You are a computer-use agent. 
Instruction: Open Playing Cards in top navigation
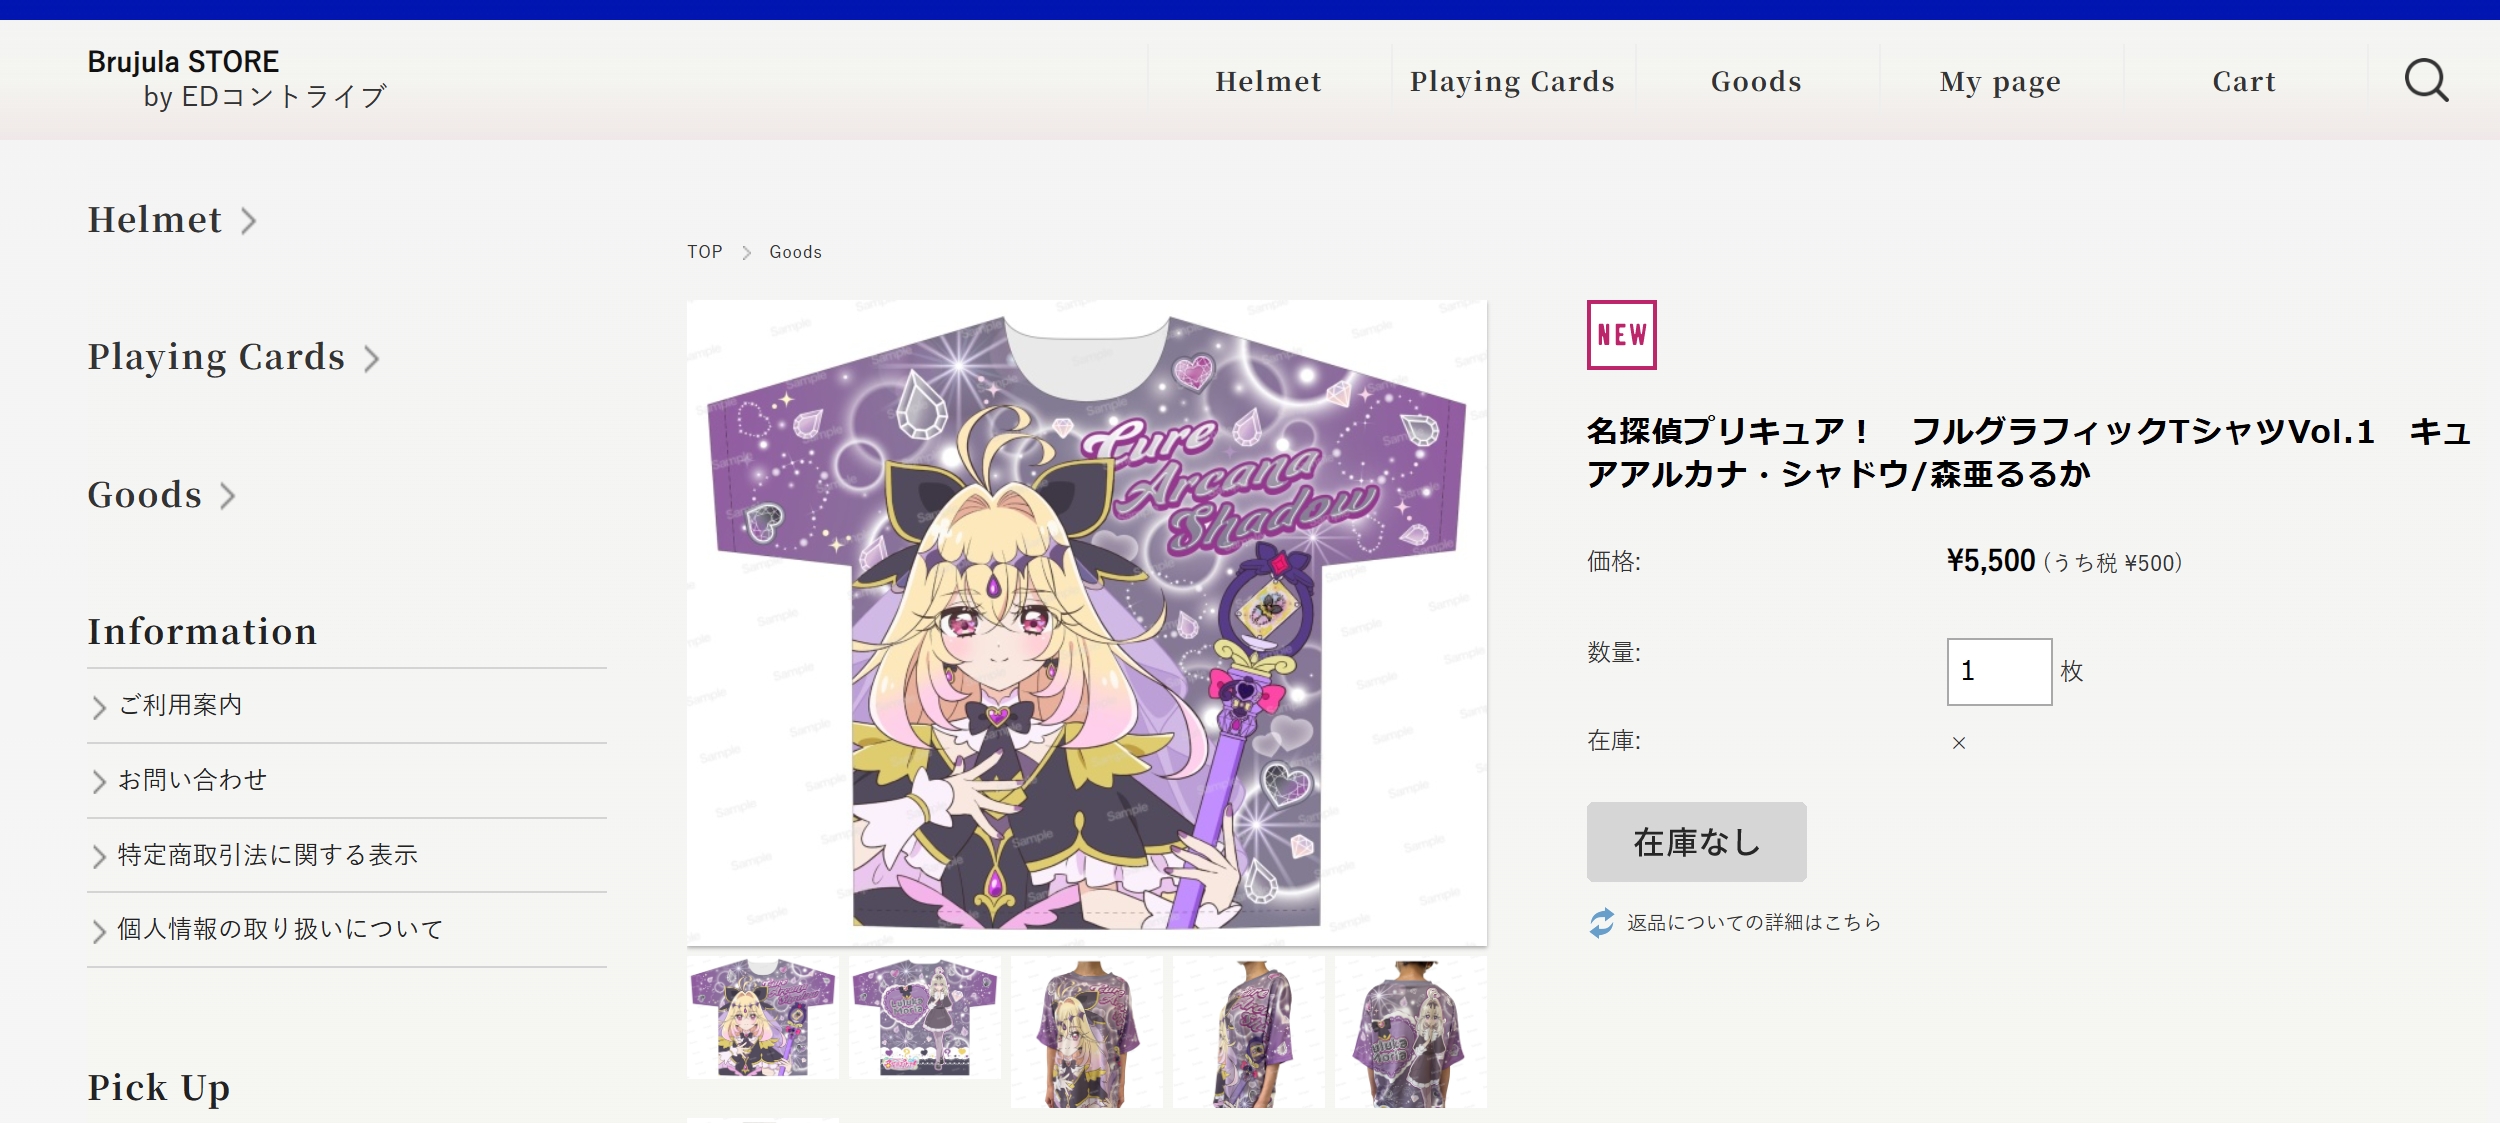click(1512, 81)
